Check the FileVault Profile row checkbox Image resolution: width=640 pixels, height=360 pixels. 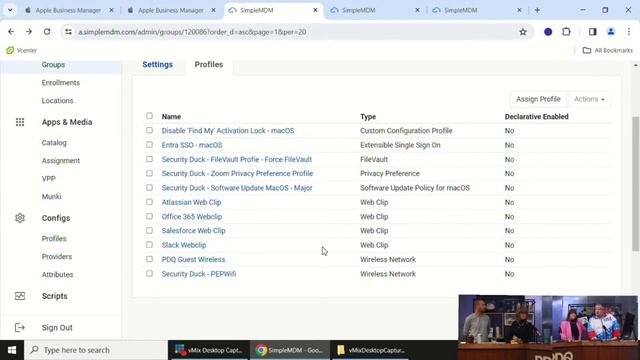point(149,159)
